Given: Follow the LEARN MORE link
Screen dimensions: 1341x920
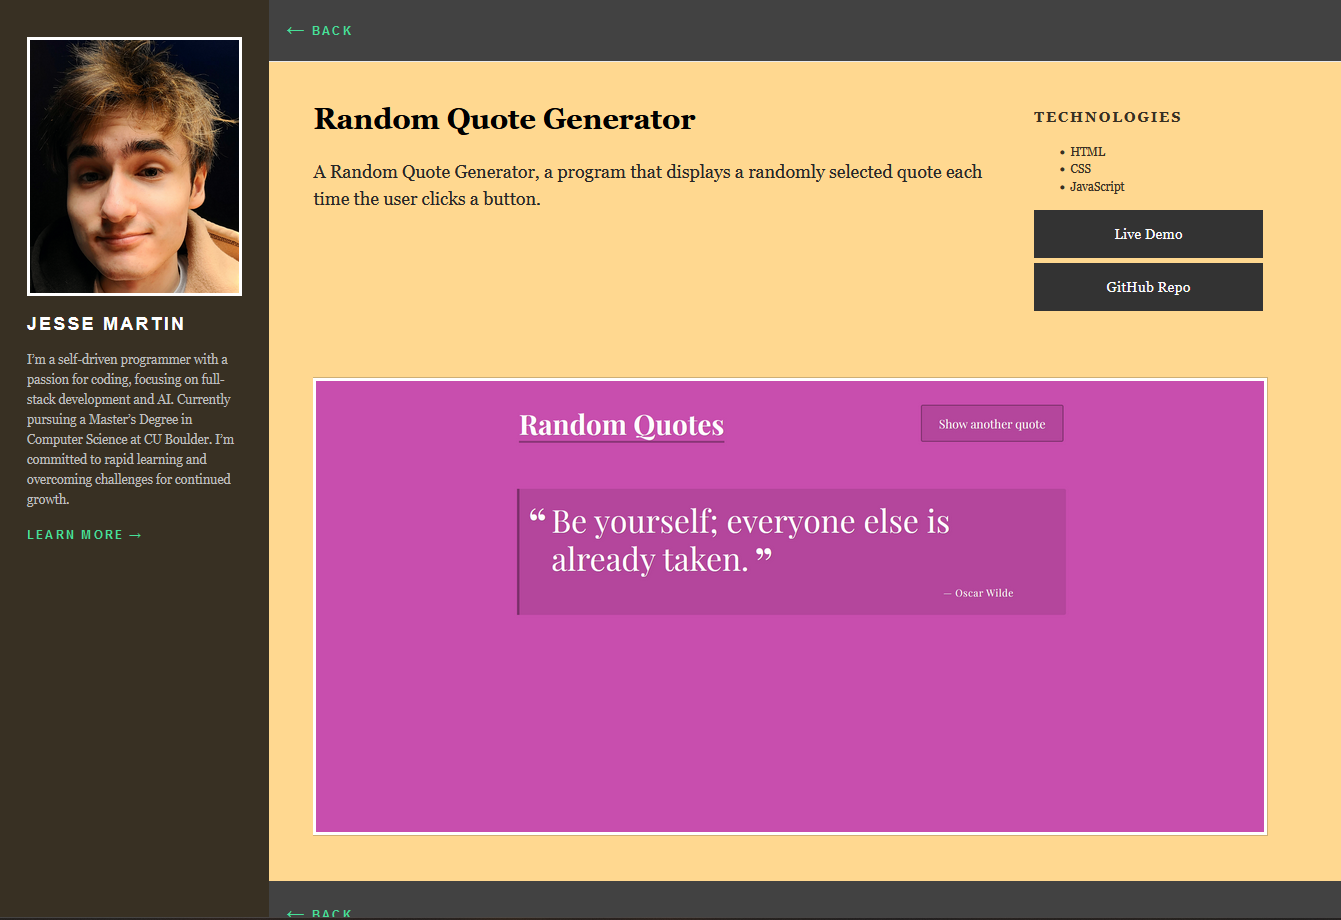Looking at the screenshot, I should coord(75,534).
